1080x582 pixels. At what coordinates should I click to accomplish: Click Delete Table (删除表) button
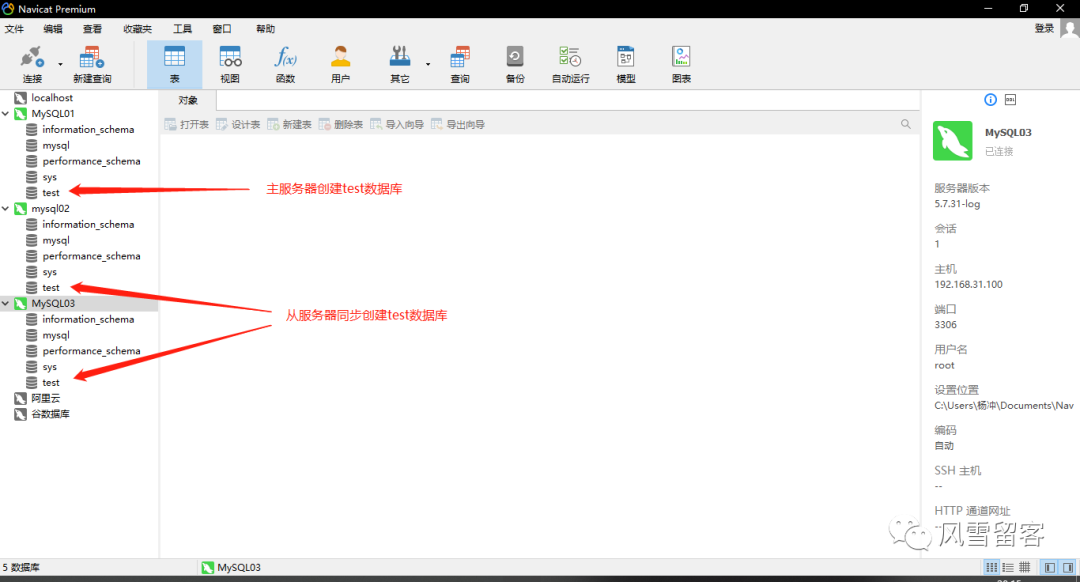340,125
